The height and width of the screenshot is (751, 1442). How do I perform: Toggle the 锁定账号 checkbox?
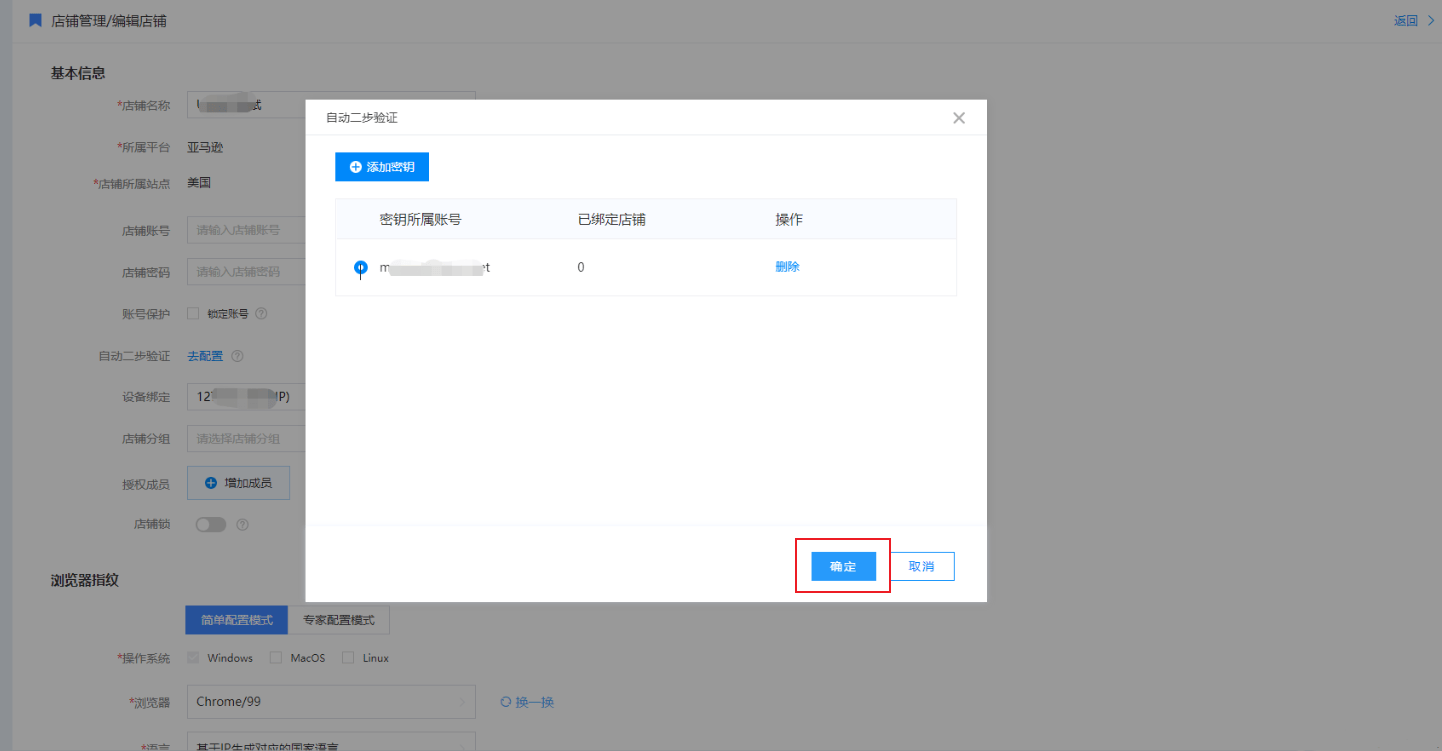[x=193, y=313]
